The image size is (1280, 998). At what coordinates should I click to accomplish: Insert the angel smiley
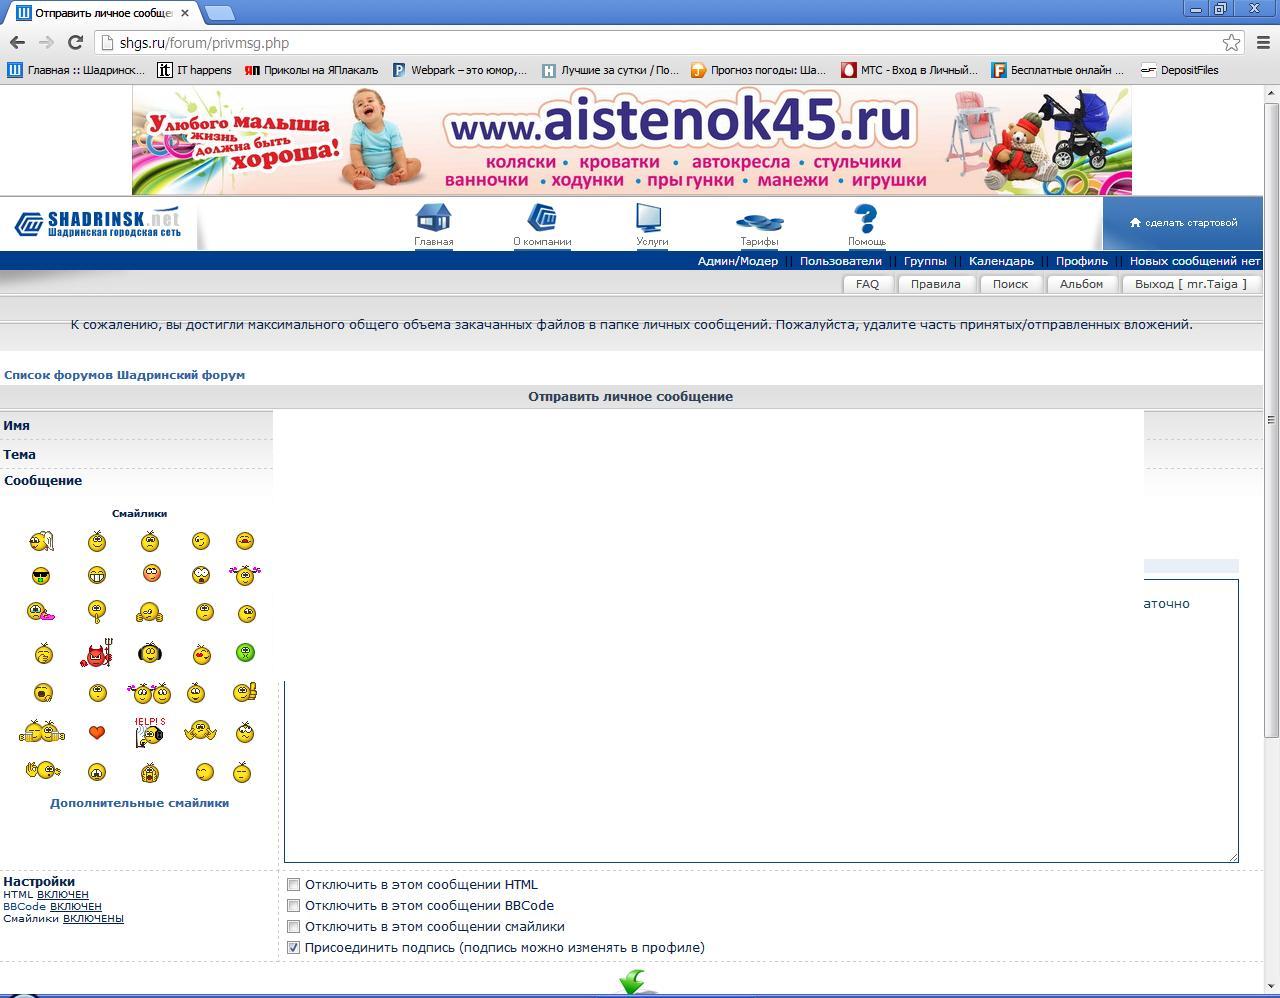41,541
